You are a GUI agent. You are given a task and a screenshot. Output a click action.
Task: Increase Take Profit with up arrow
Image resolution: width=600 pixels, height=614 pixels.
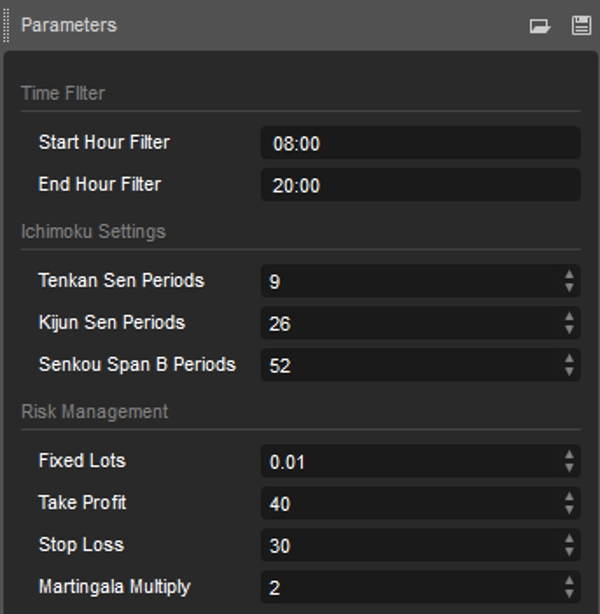point(569,497)
